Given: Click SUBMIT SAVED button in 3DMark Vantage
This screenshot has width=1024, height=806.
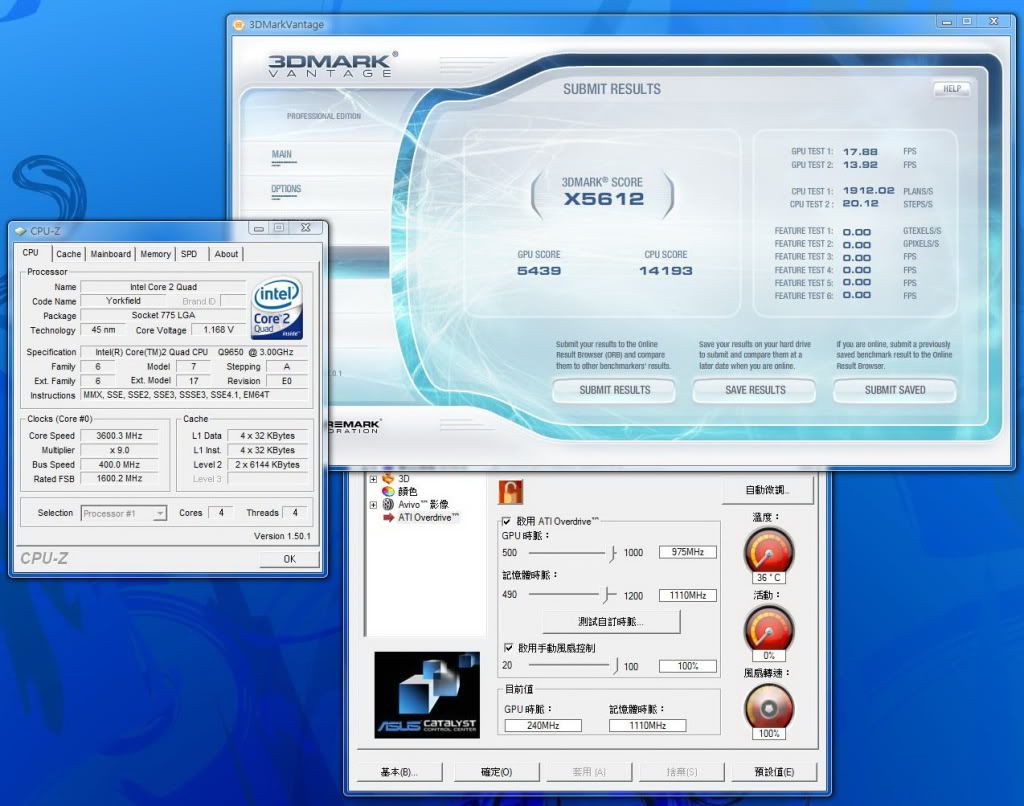Looking at the screenshot, I should click(x=895, y=391).
